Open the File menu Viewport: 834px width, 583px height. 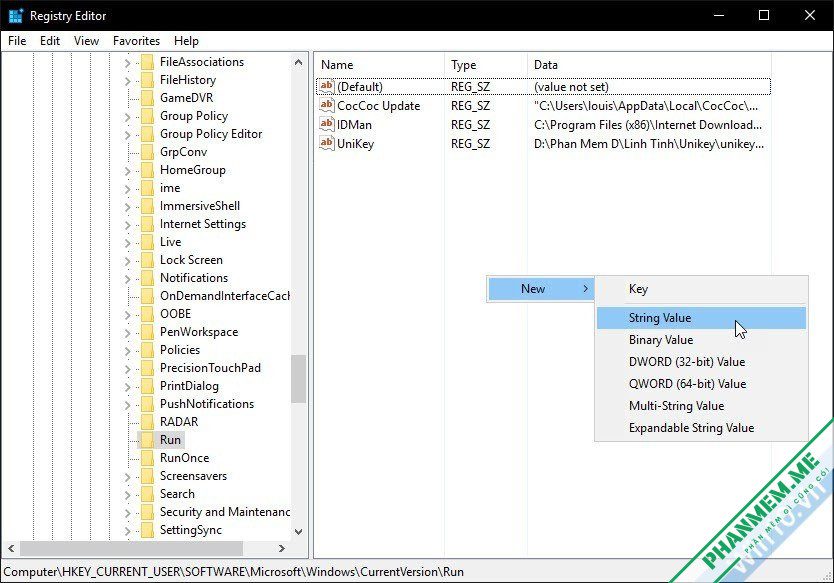(x=17, y=41)
